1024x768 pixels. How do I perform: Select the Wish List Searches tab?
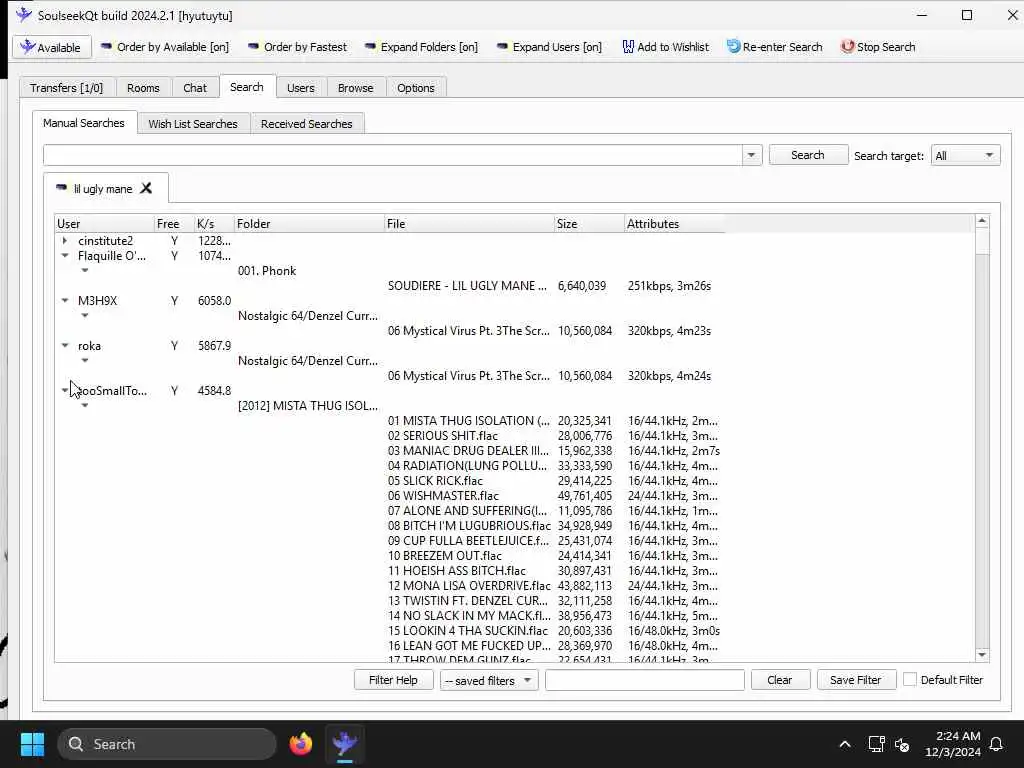tap(193, 123)
